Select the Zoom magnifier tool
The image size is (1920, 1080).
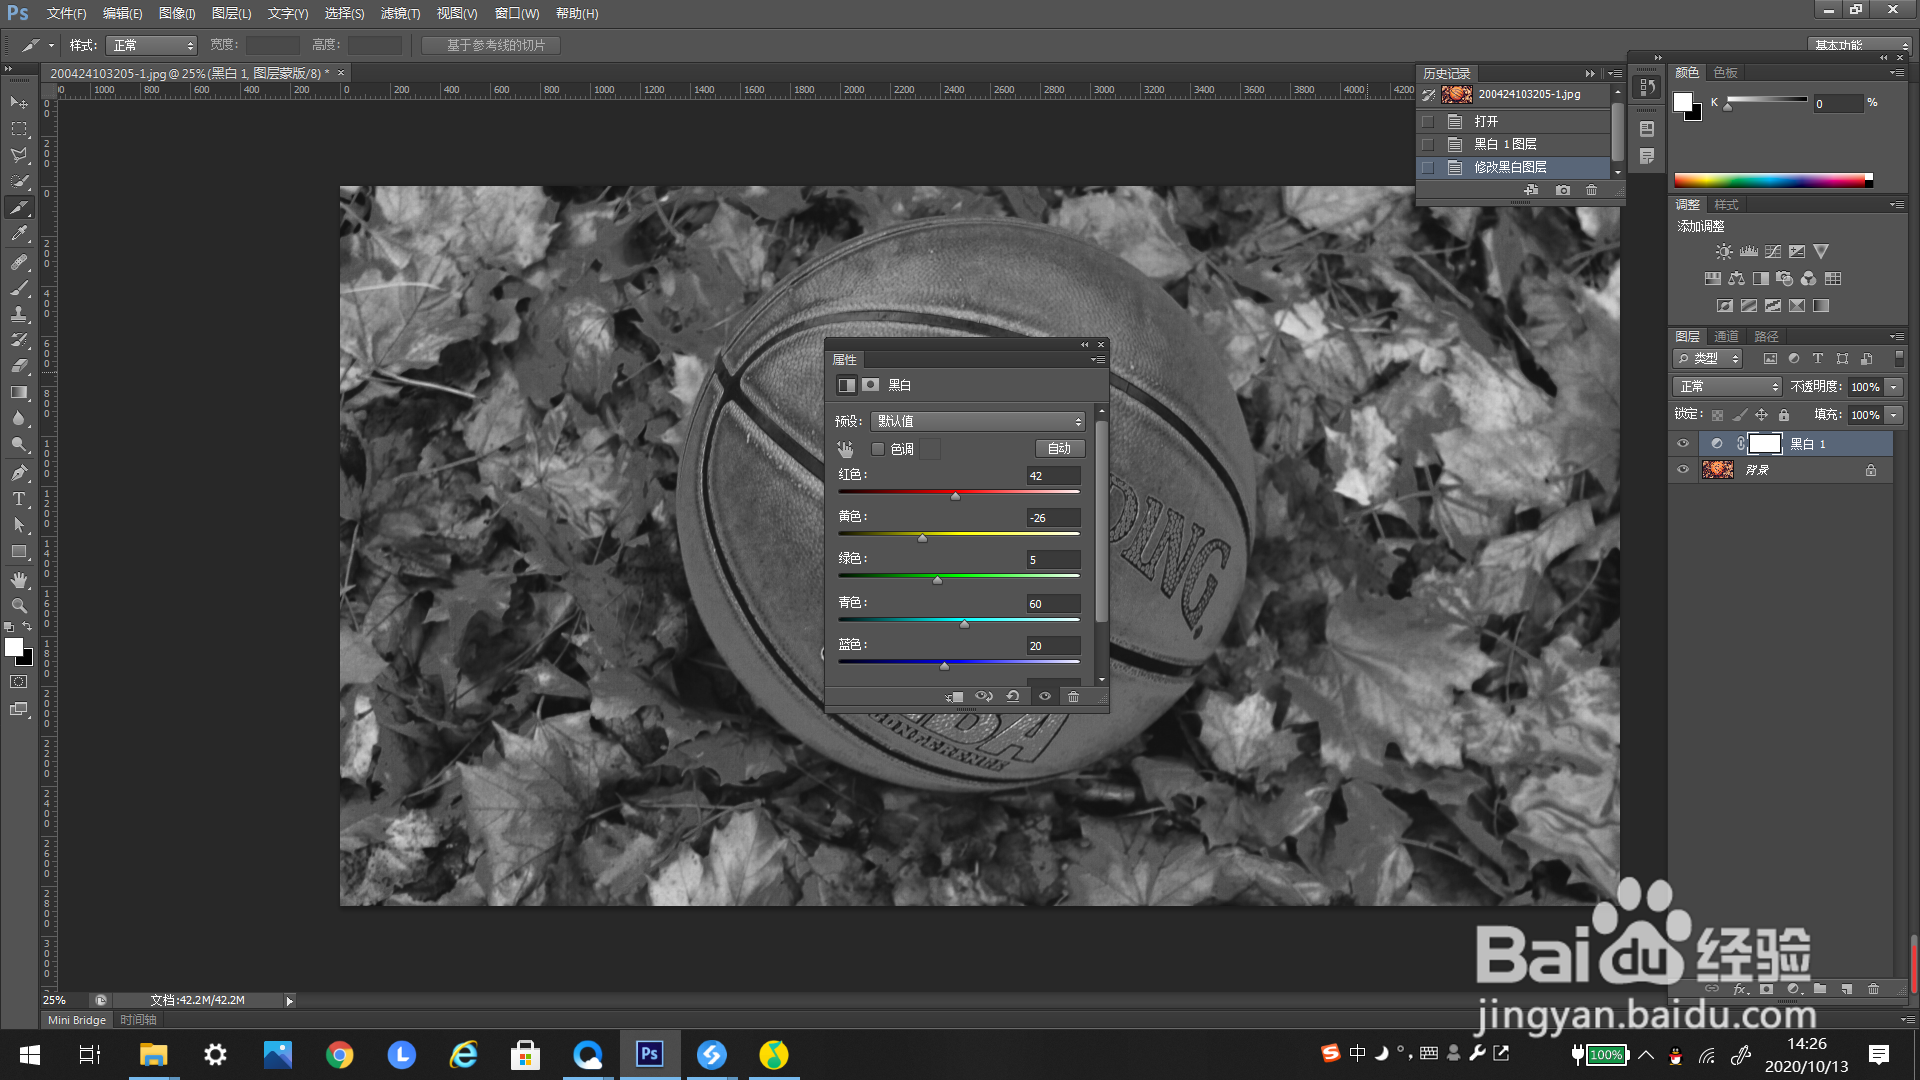[19, 606]
